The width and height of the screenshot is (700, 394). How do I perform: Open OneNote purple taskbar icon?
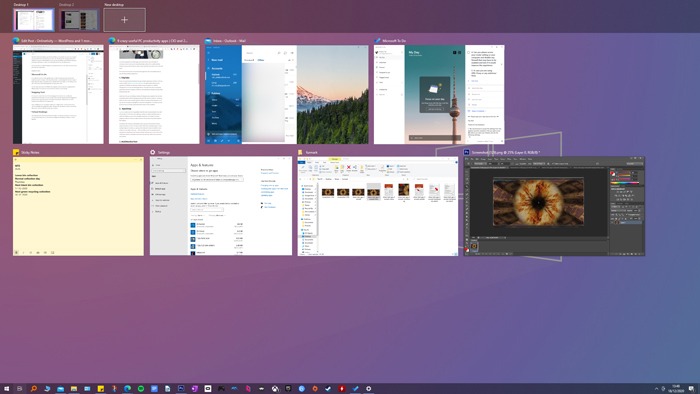(x=195, y=389)
